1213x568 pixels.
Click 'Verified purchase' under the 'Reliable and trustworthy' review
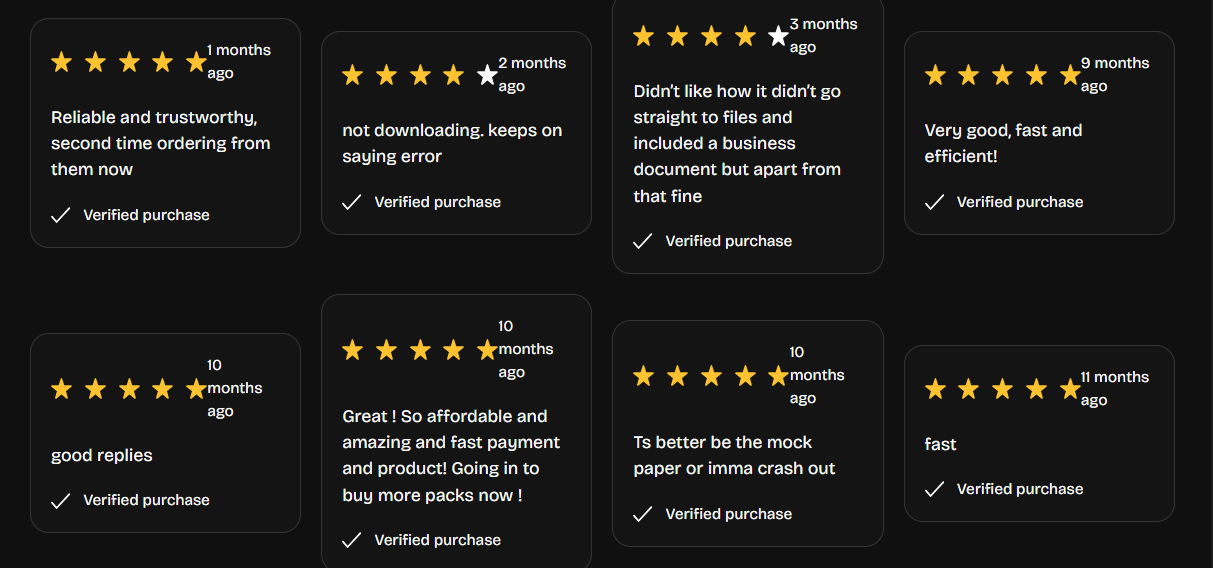point(146,215)
